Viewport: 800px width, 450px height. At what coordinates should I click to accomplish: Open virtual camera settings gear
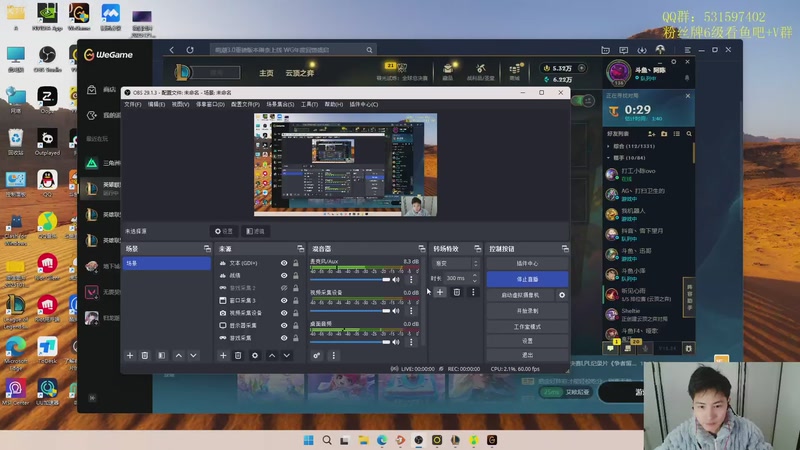(562, 295)
